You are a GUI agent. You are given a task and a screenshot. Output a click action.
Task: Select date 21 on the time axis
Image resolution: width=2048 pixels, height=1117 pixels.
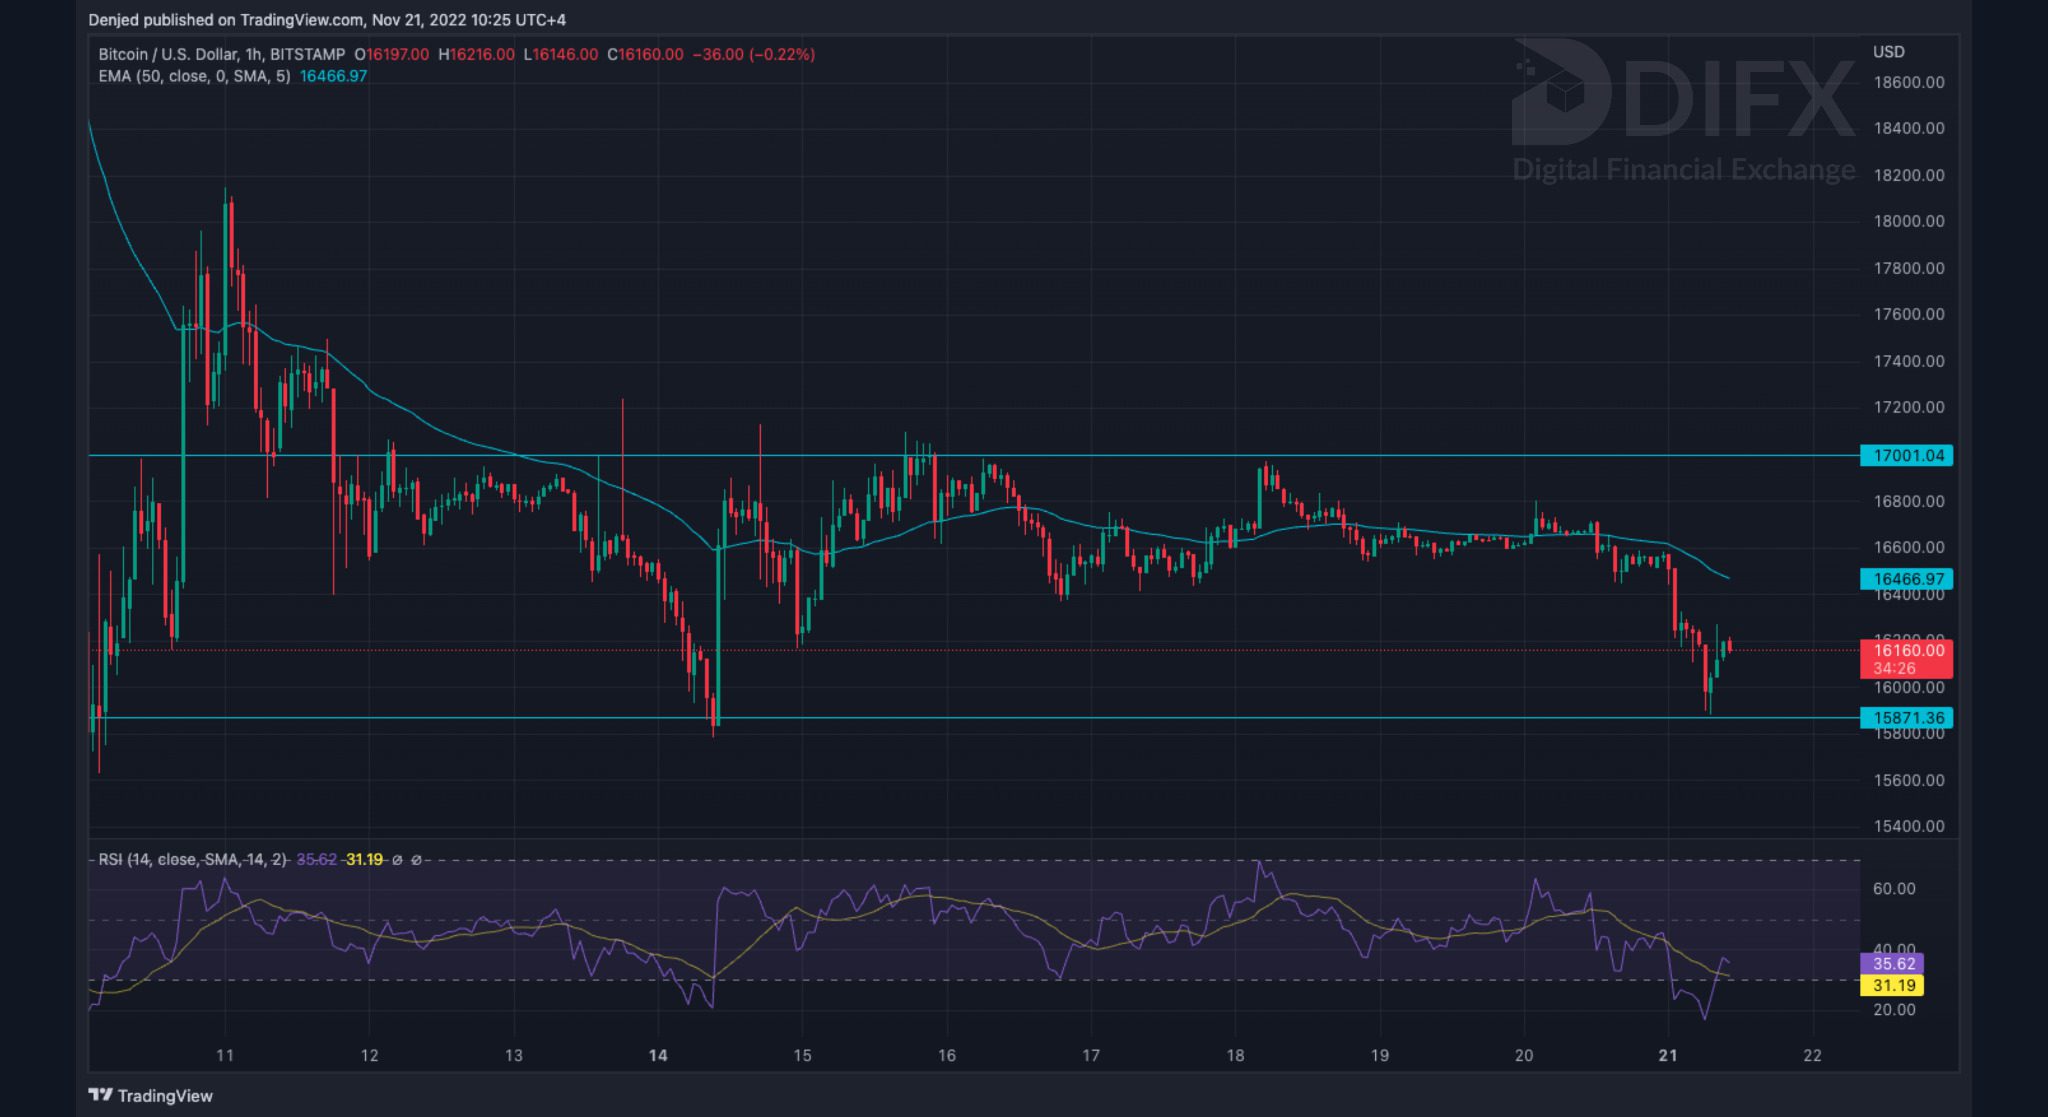[x=1668, y=1056]
